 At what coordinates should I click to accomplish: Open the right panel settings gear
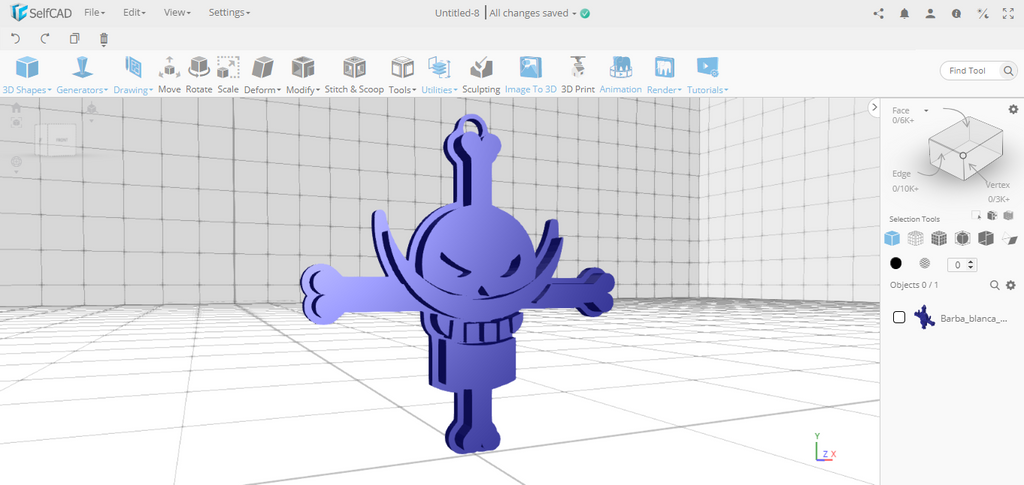click(1013, 109)
